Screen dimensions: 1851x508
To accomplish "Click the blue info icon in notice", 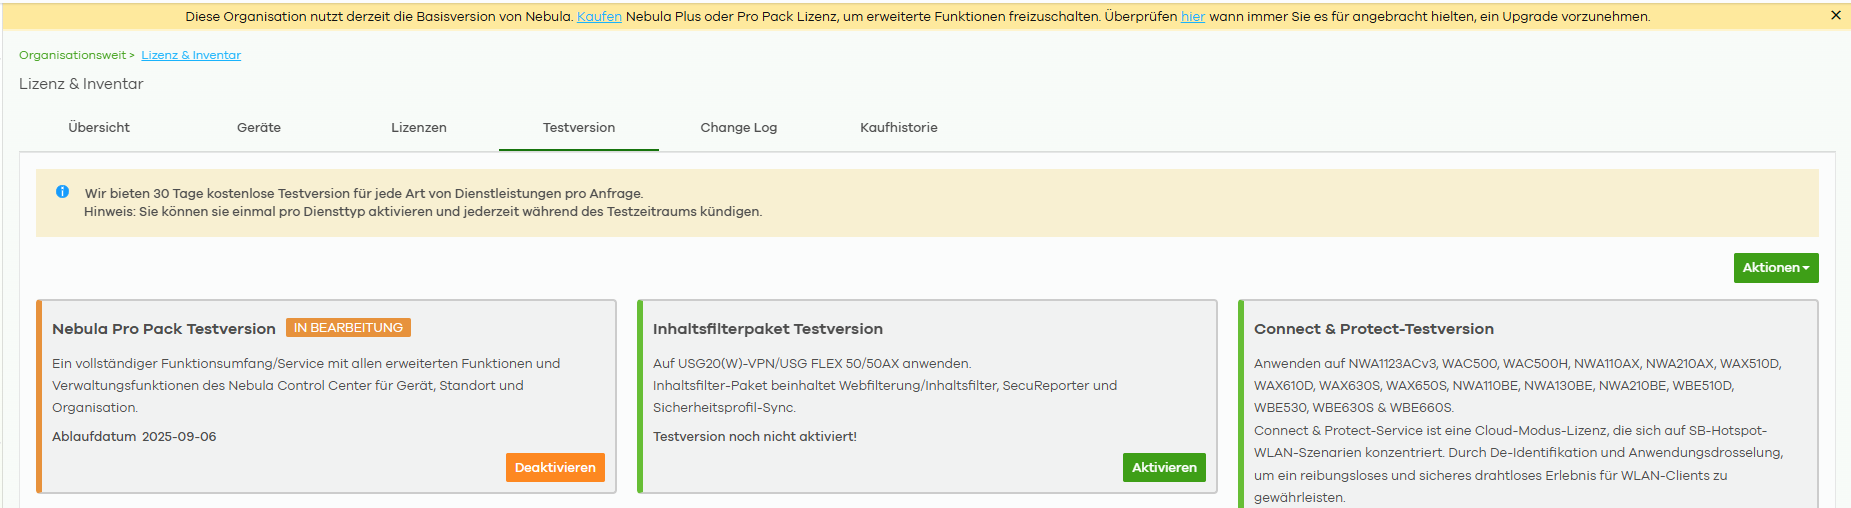I will pos(62,191).
